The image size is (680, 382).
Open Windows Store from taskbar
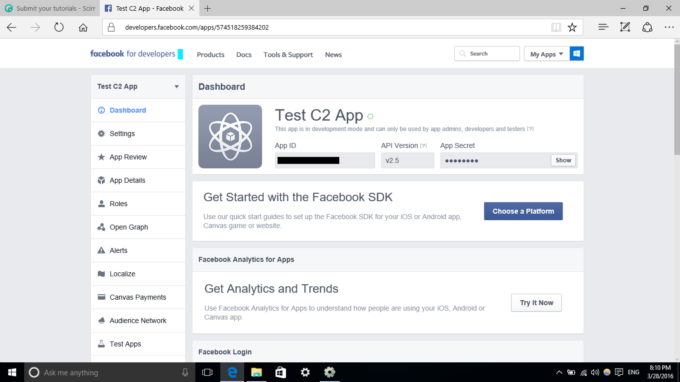tap(281, 372)
